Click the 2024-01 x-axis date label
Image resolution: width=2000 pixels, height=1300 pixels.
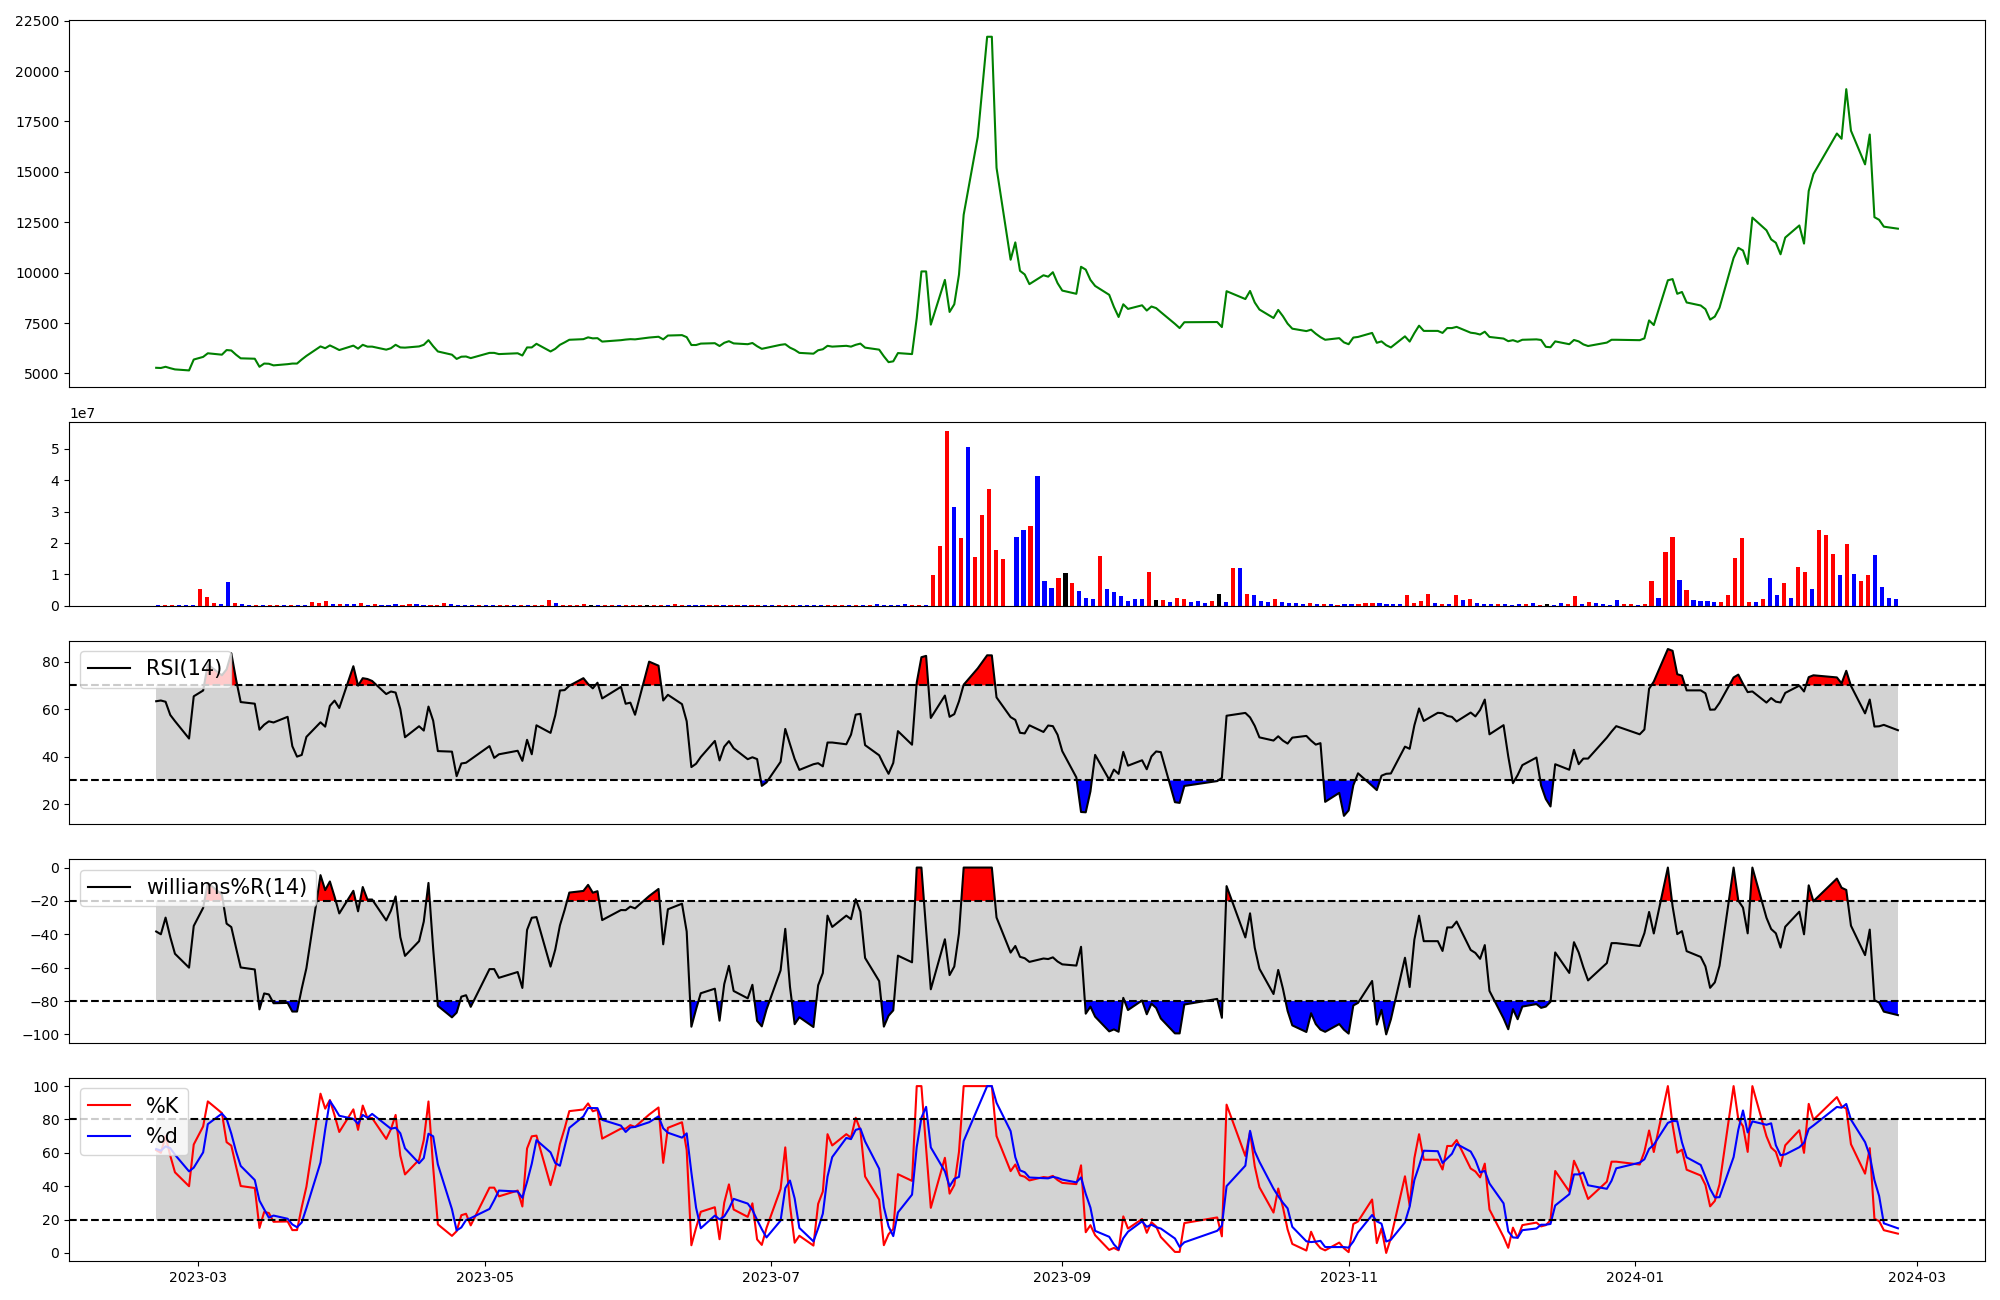(x=1635, y=1276)
